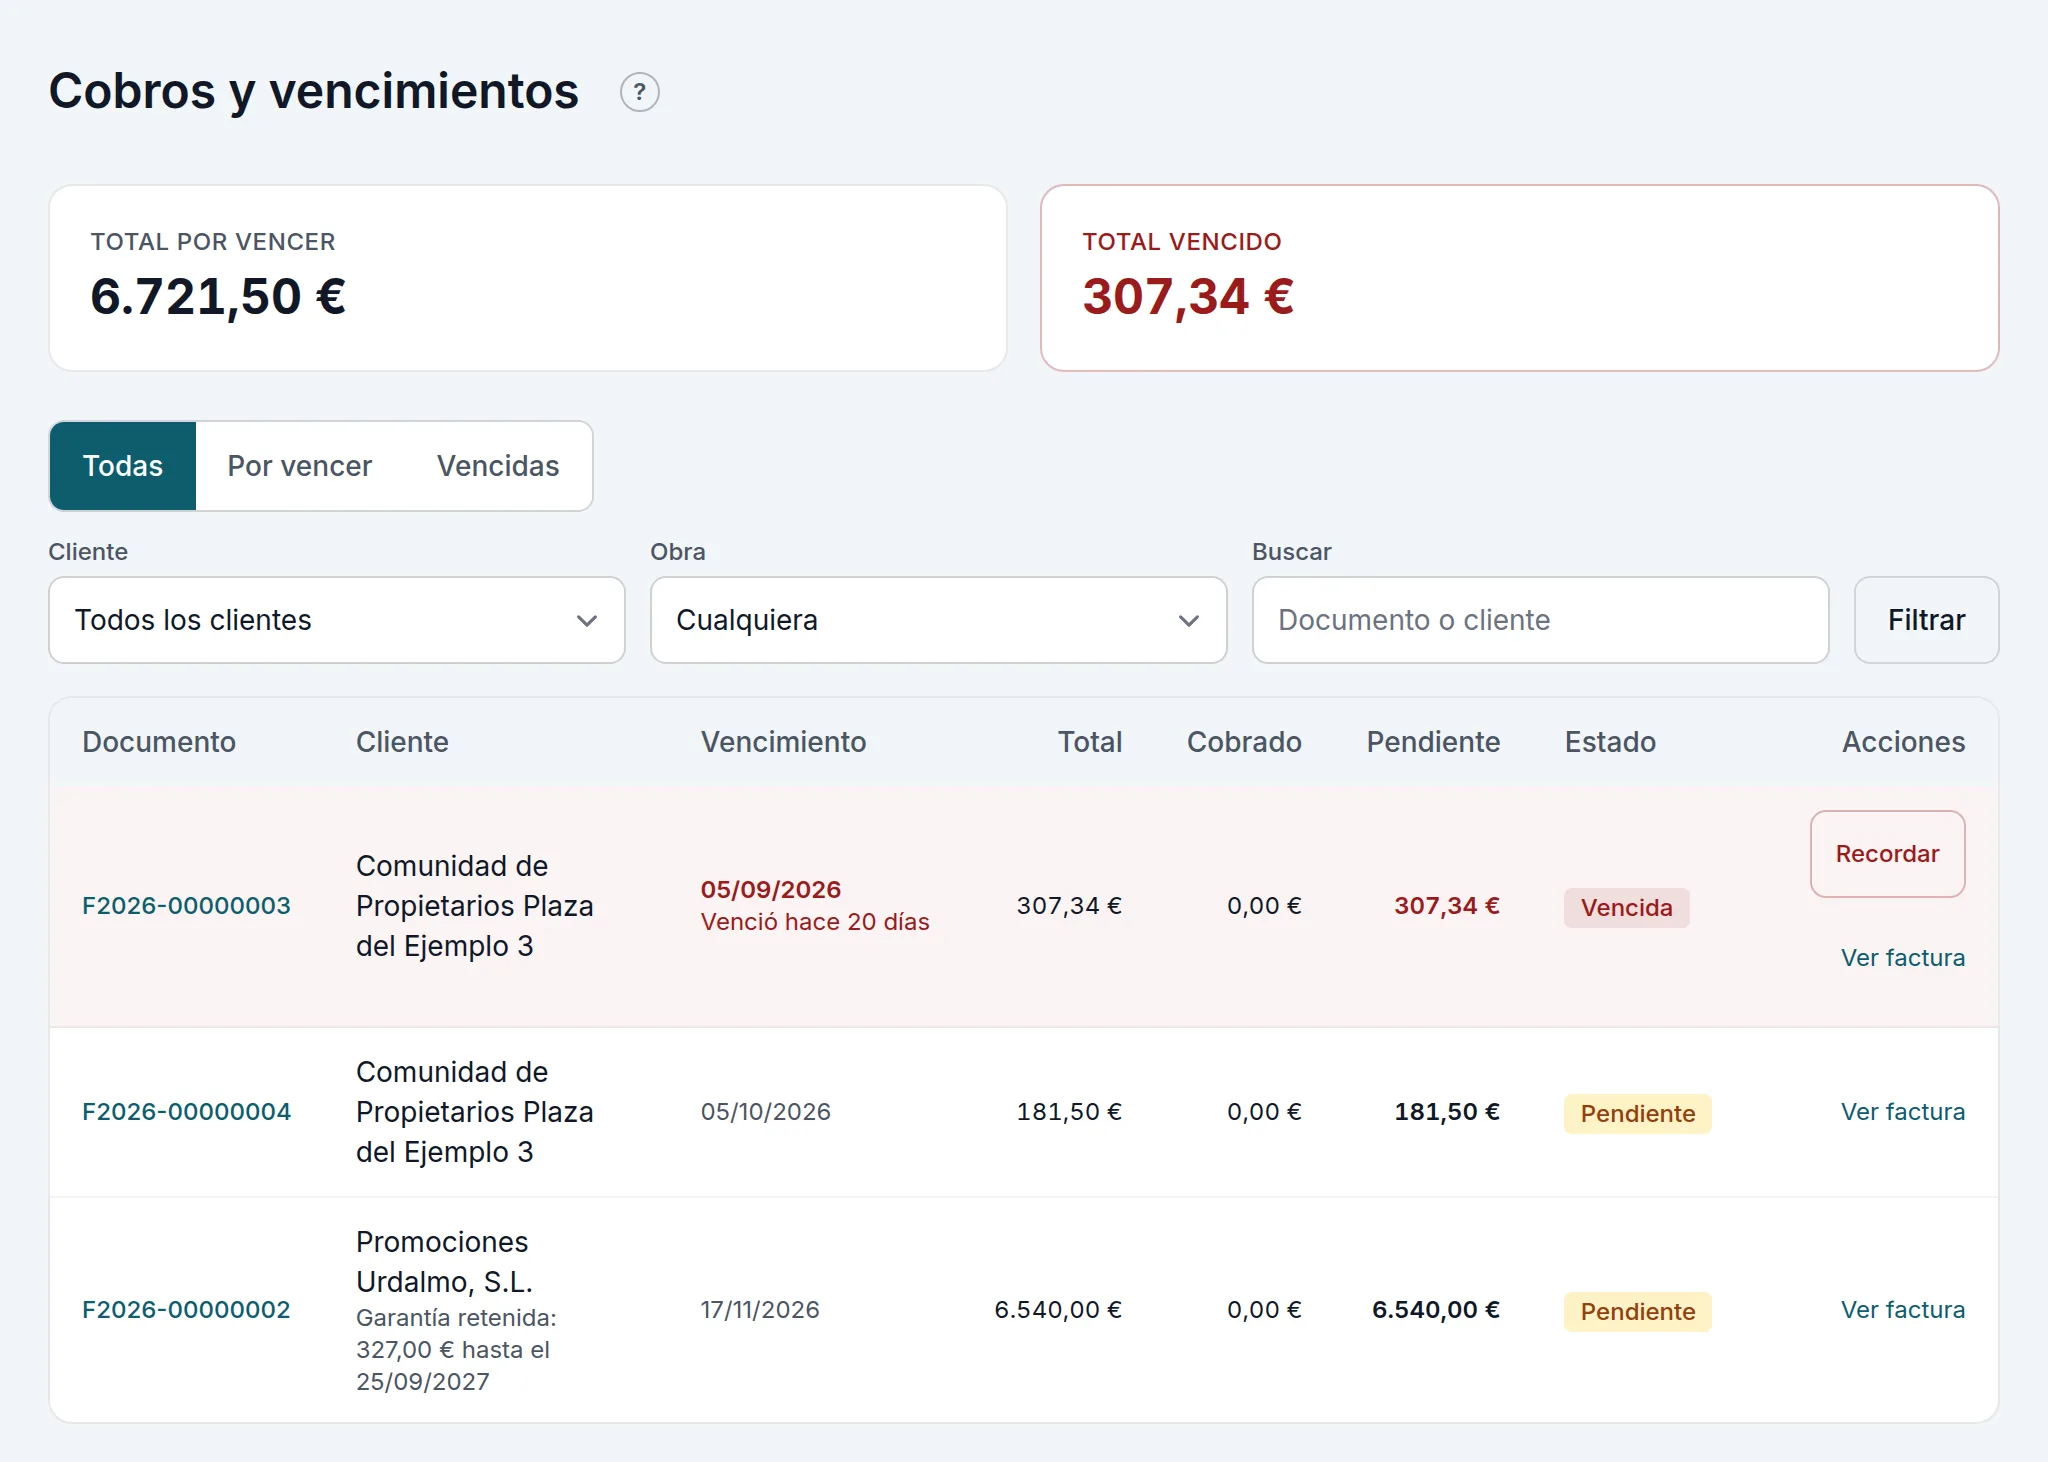Click the Filtrar button
This screenshot has height=1462, width=2048.
coord(1926,620)
